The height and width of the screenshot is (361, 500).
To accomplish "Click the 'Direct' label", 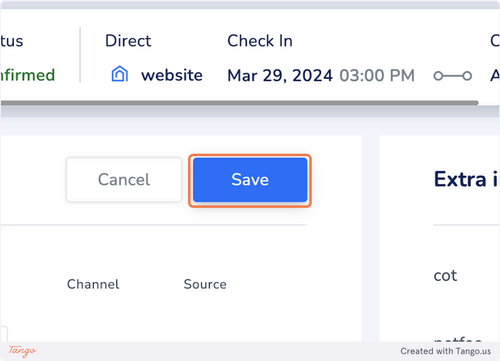I will click(x=128, y=41).
